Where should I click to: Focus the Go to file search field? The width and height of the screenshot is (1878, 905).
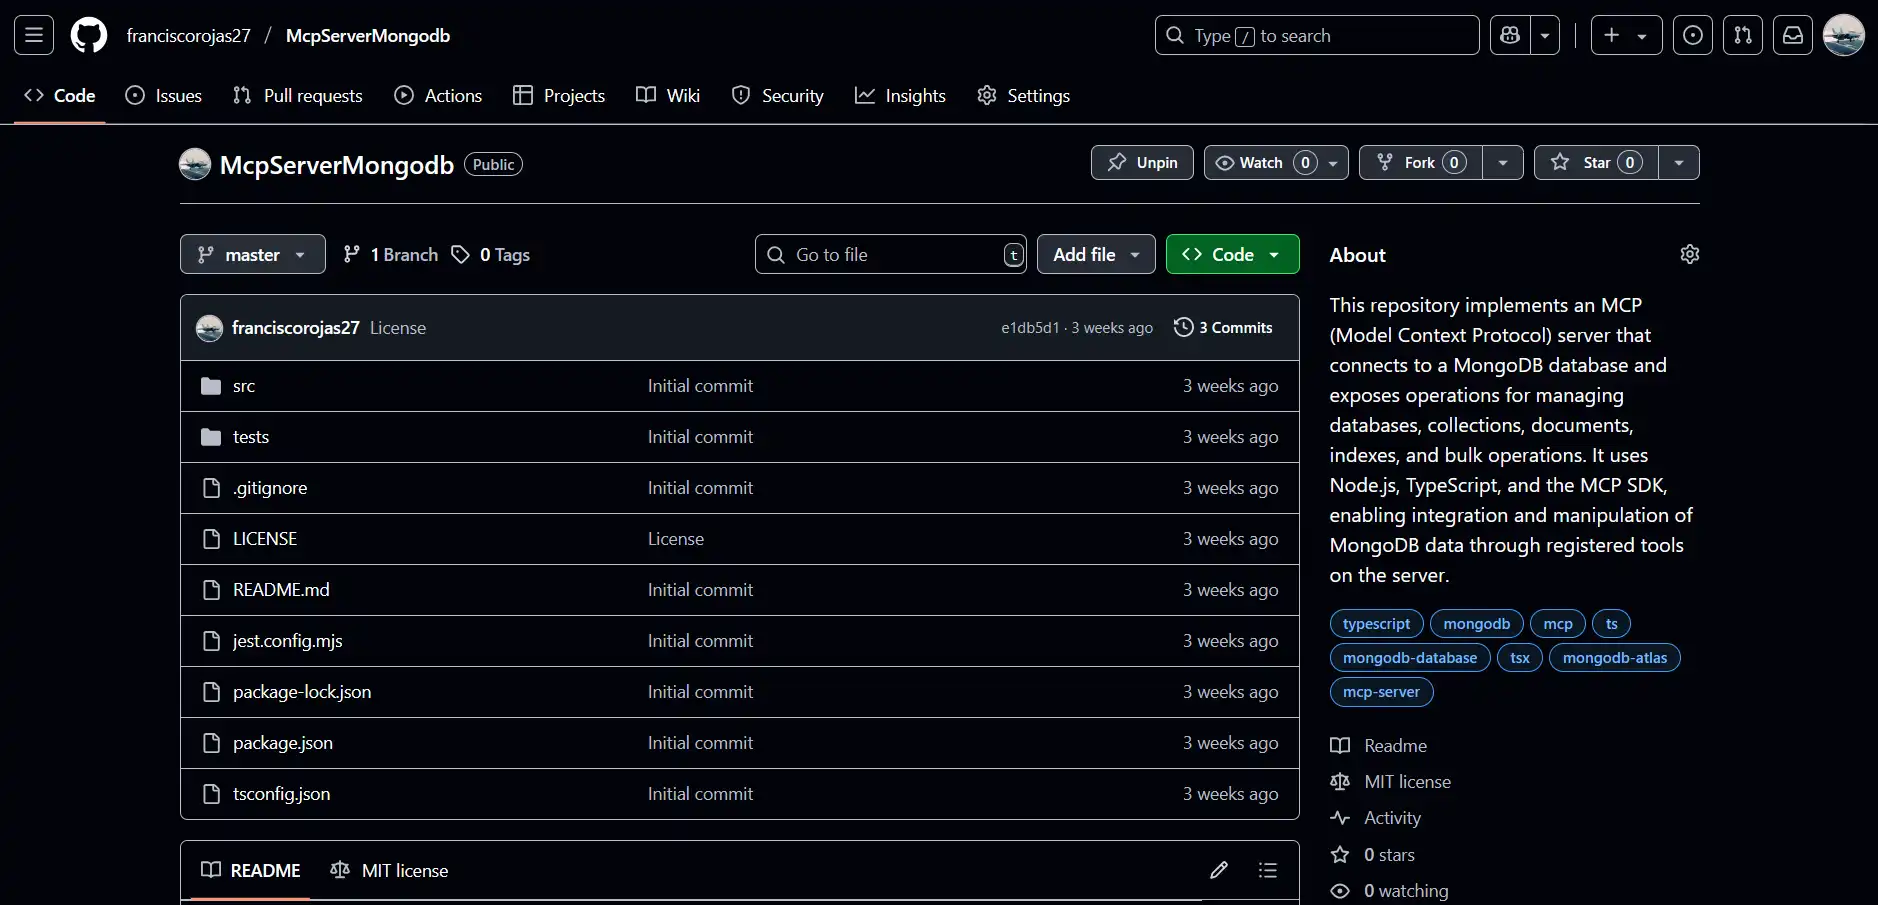pyautogui.click(x=890, y=255)
